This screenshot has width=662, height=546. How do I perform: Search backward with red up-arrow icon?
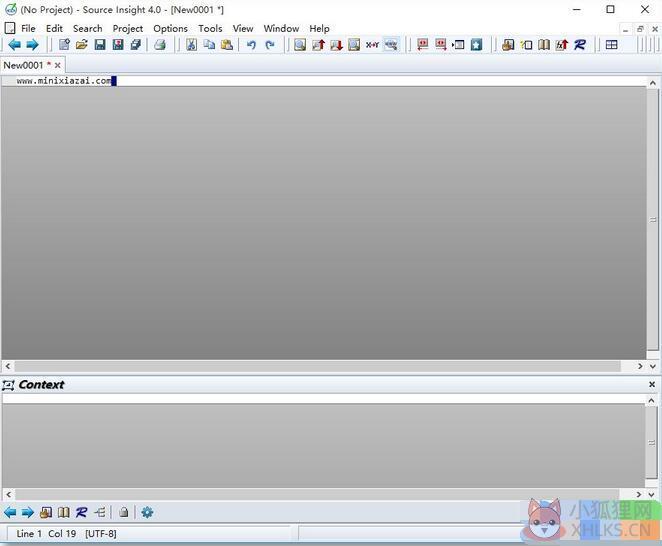coord(318,44)
